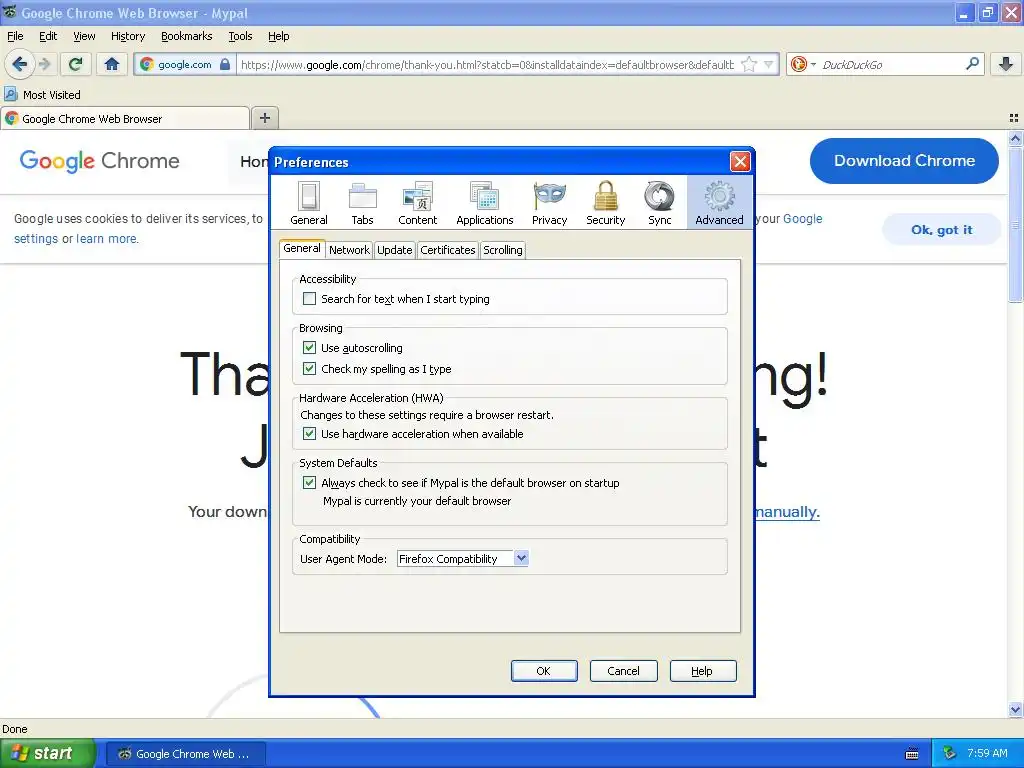Follow the settings link in cookie notice
The height and width of the screenshot is (768, 1024).
36,238
